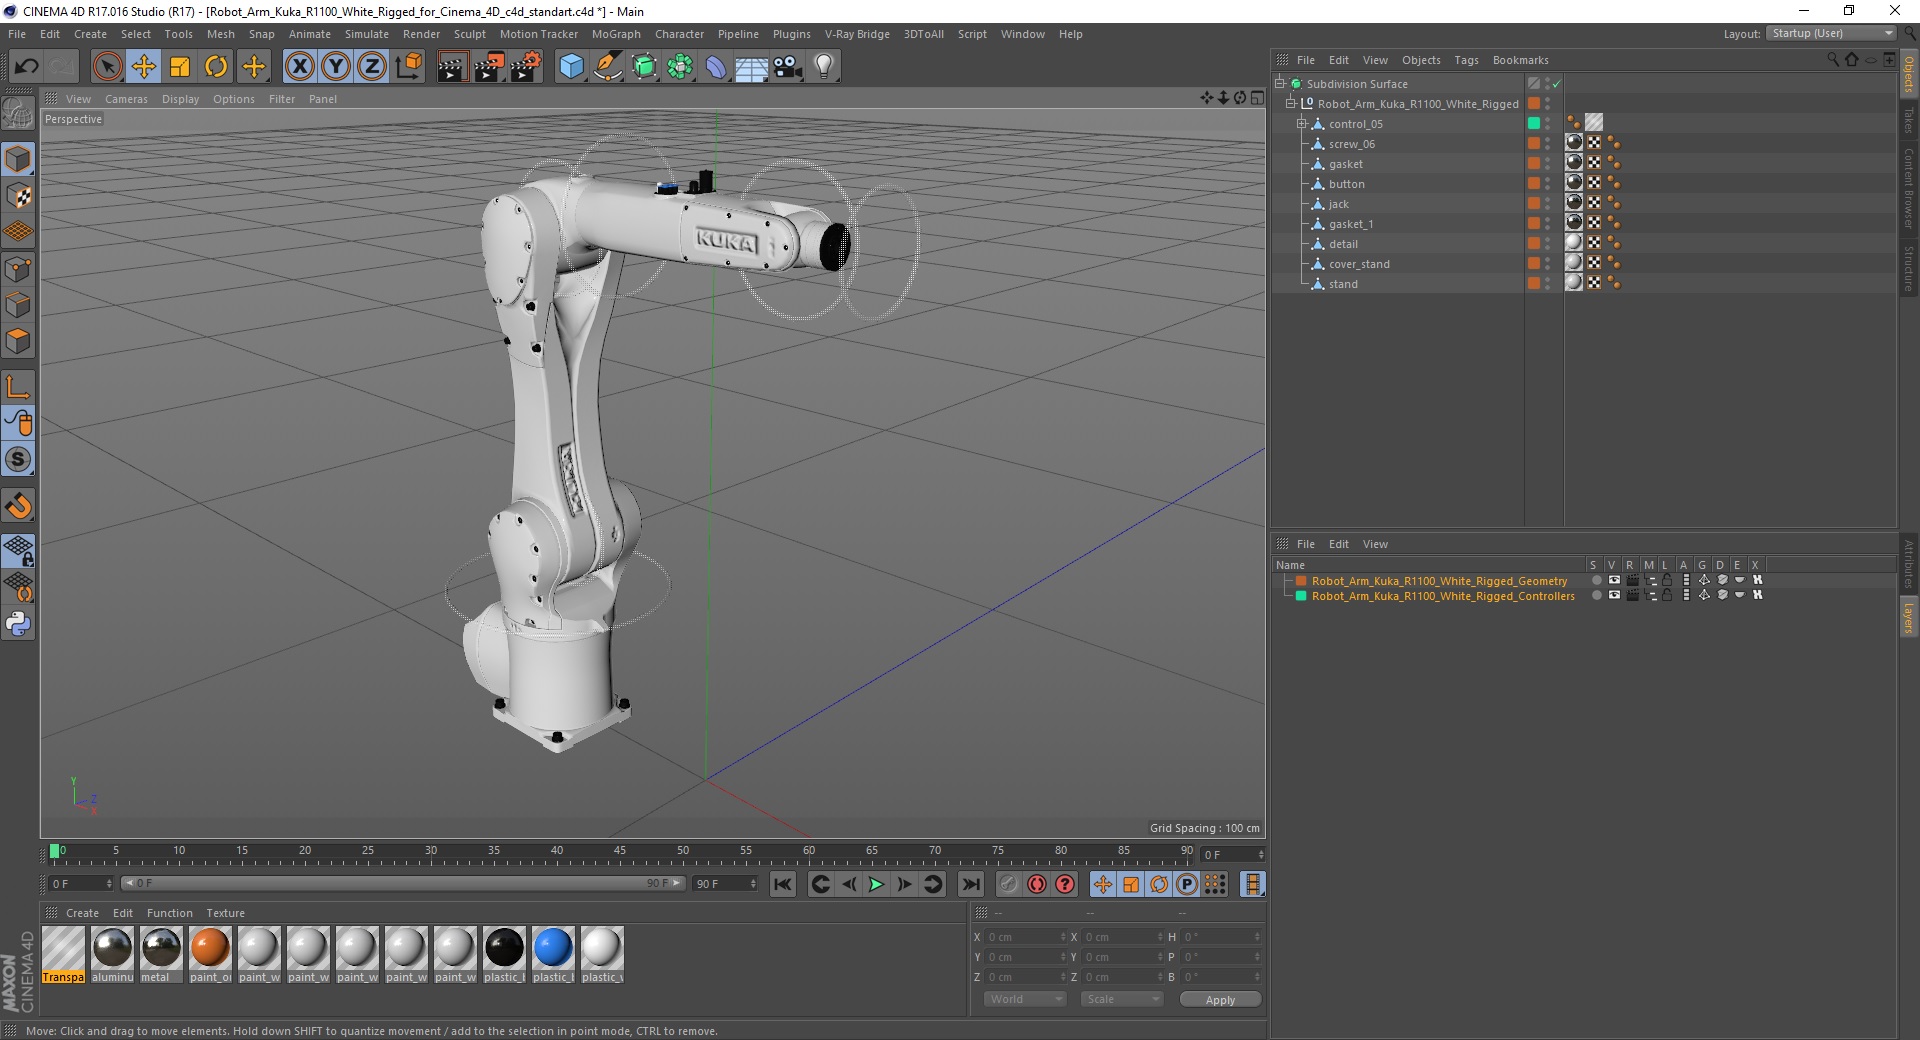Select Robot_Arm_Kuka_R1100_White_Rigged_Geometry layer
The height and width of the screenshot is (1040, 1920).
[x=1439, y=580]
